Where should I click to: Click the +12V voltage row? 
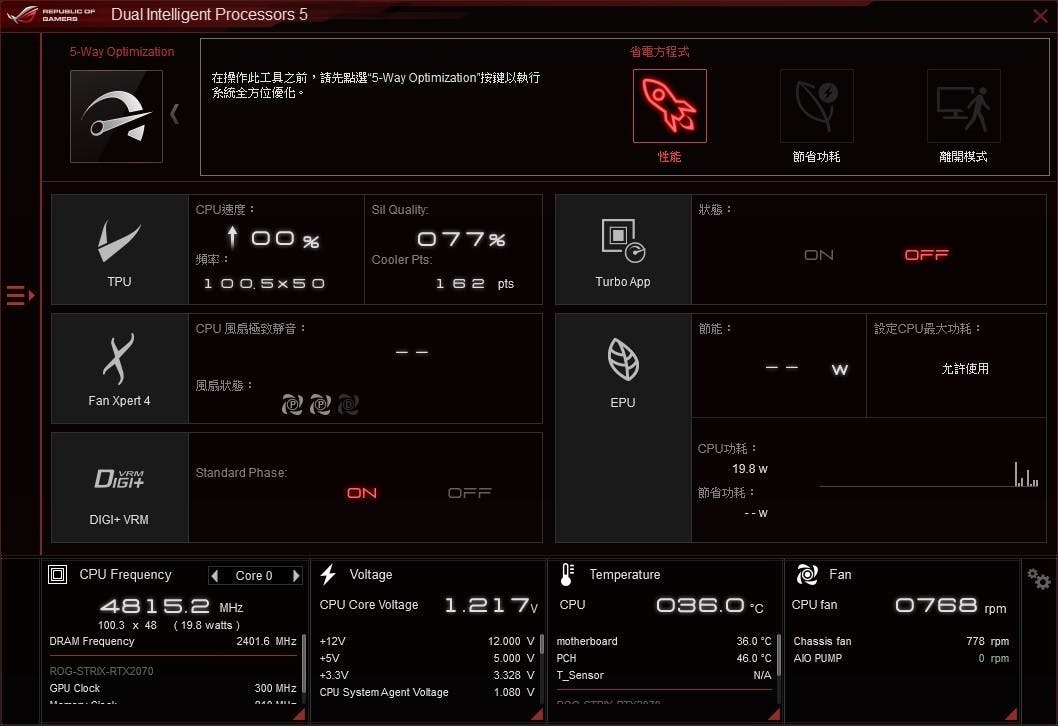[426, 641]
